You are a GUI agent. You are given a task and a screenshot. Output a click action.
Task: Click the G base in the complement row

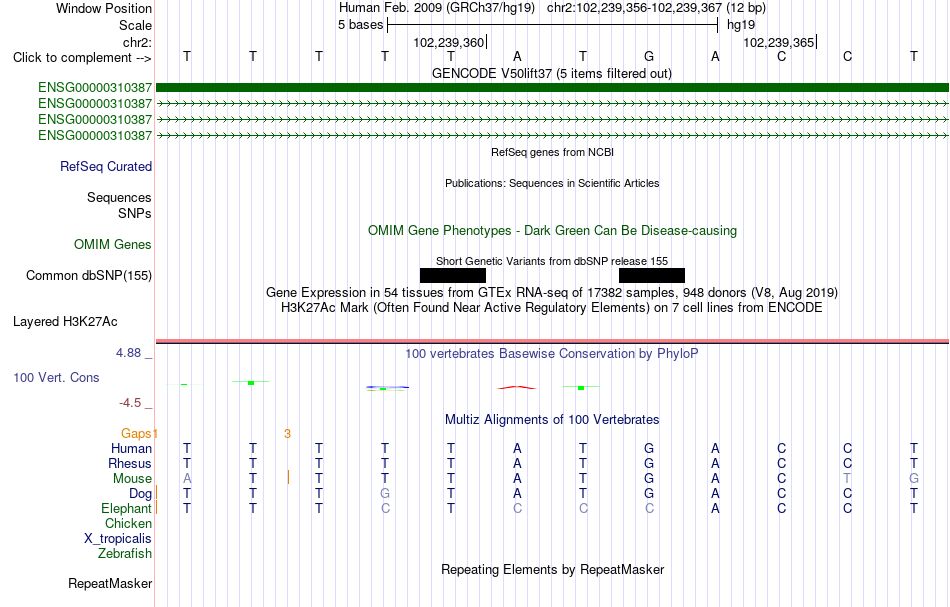[649, 56]
